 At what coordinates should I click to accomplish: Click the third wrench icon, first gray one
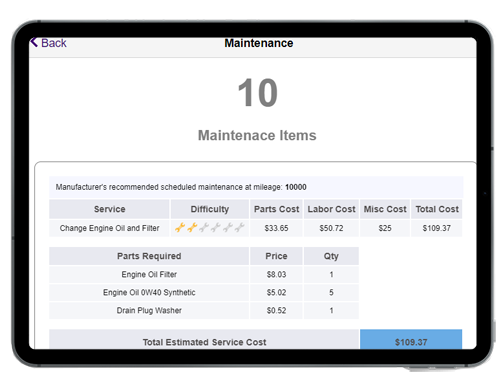tap(204, 228)
